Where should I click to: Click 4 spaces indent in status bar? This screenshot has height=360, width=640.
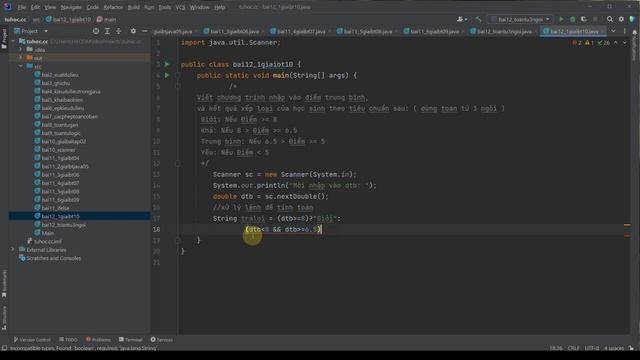614,348
